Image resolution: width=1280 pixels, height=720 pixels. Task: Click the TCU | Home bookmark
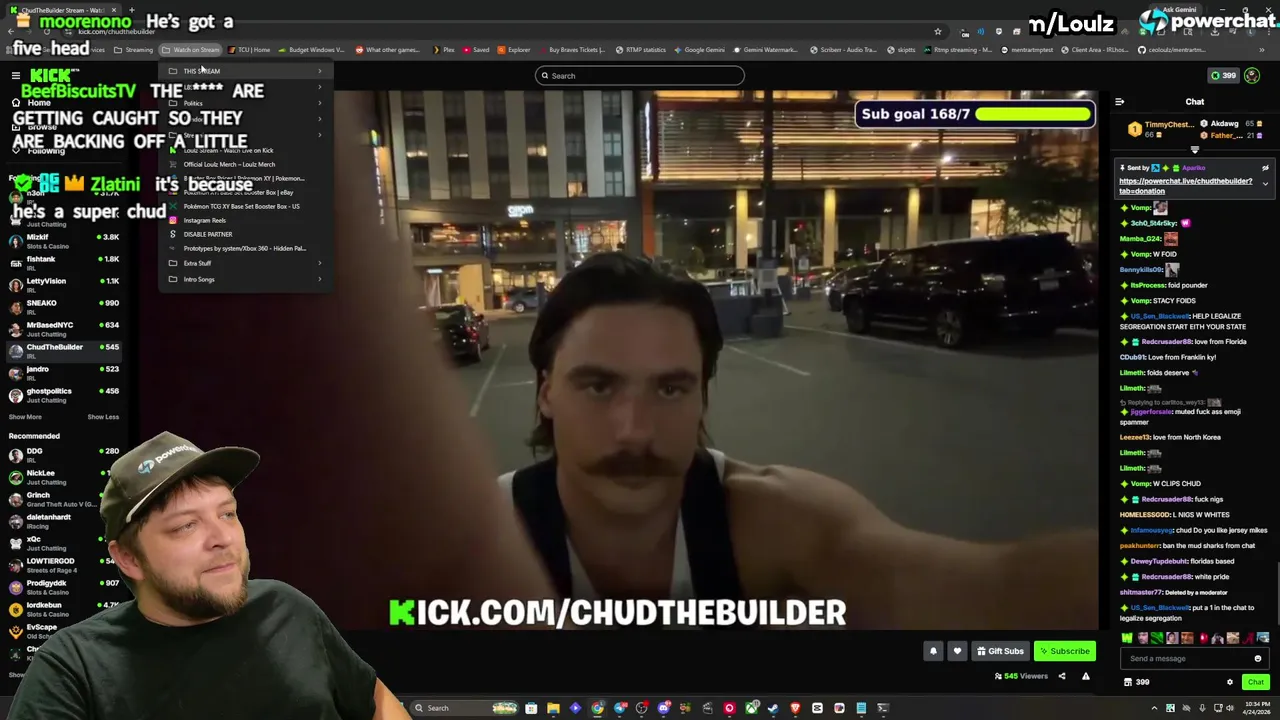tap(249, 50)
